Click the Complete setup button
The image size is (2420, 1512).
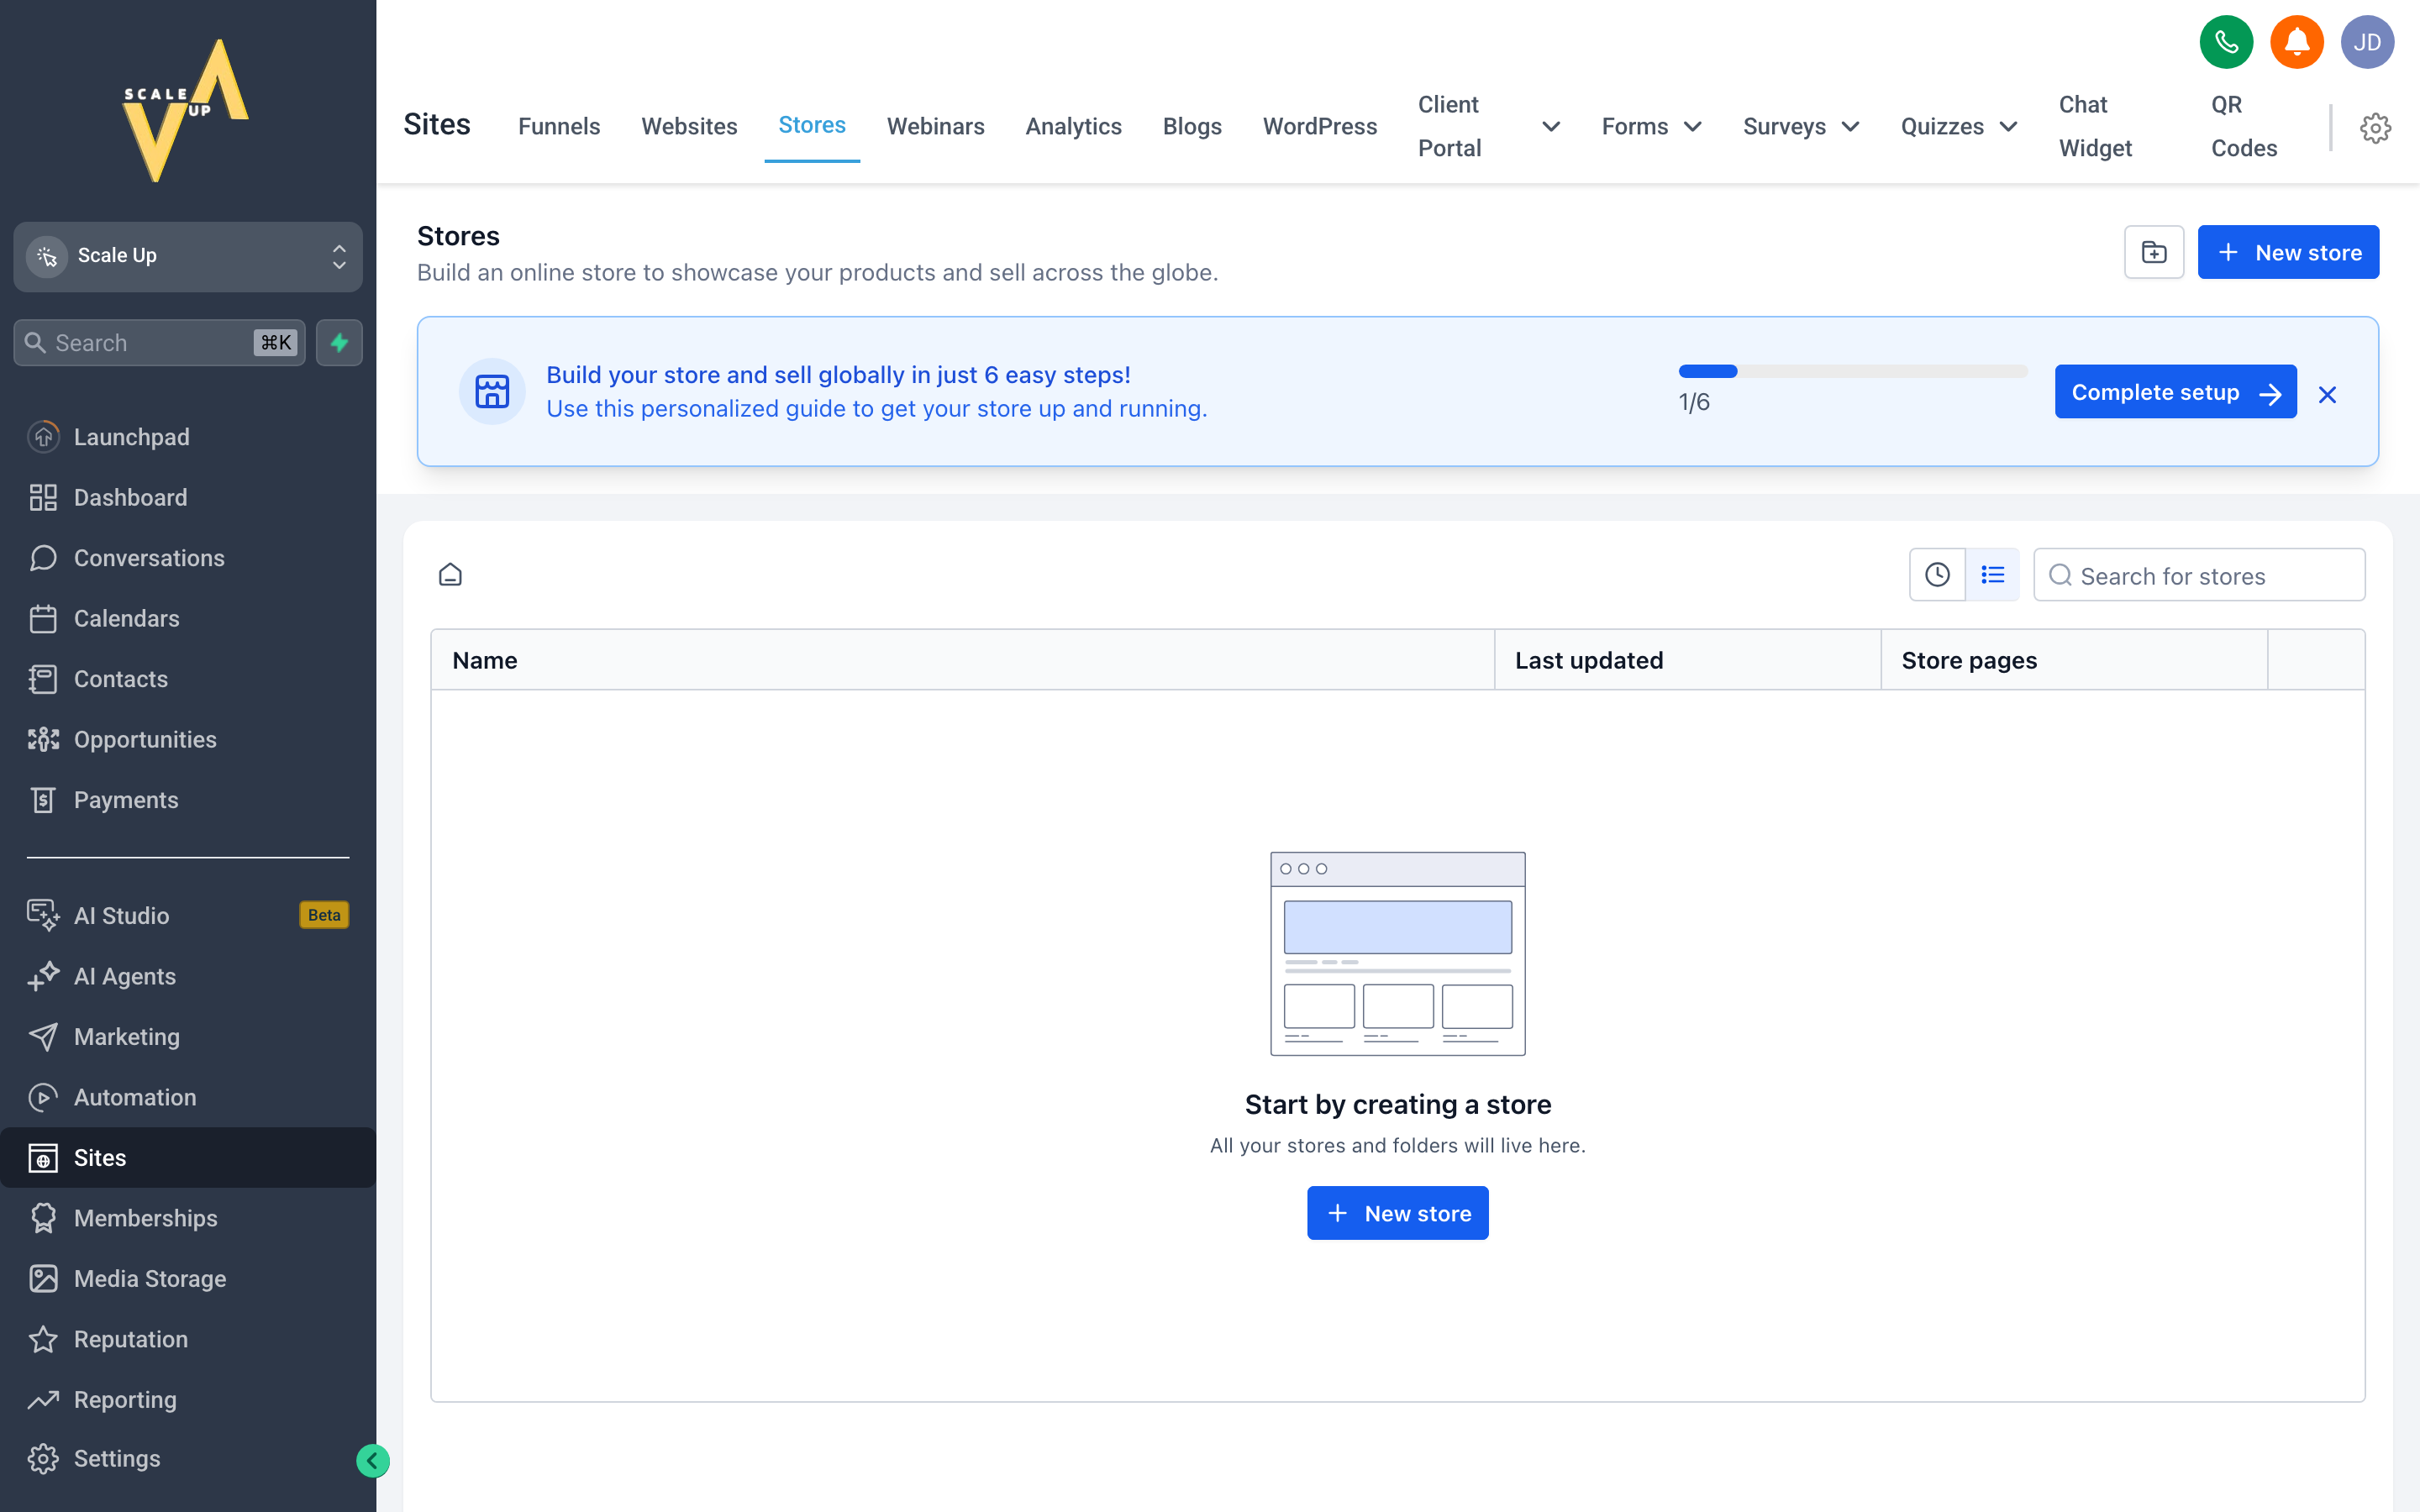click(x=2175, y=392)
